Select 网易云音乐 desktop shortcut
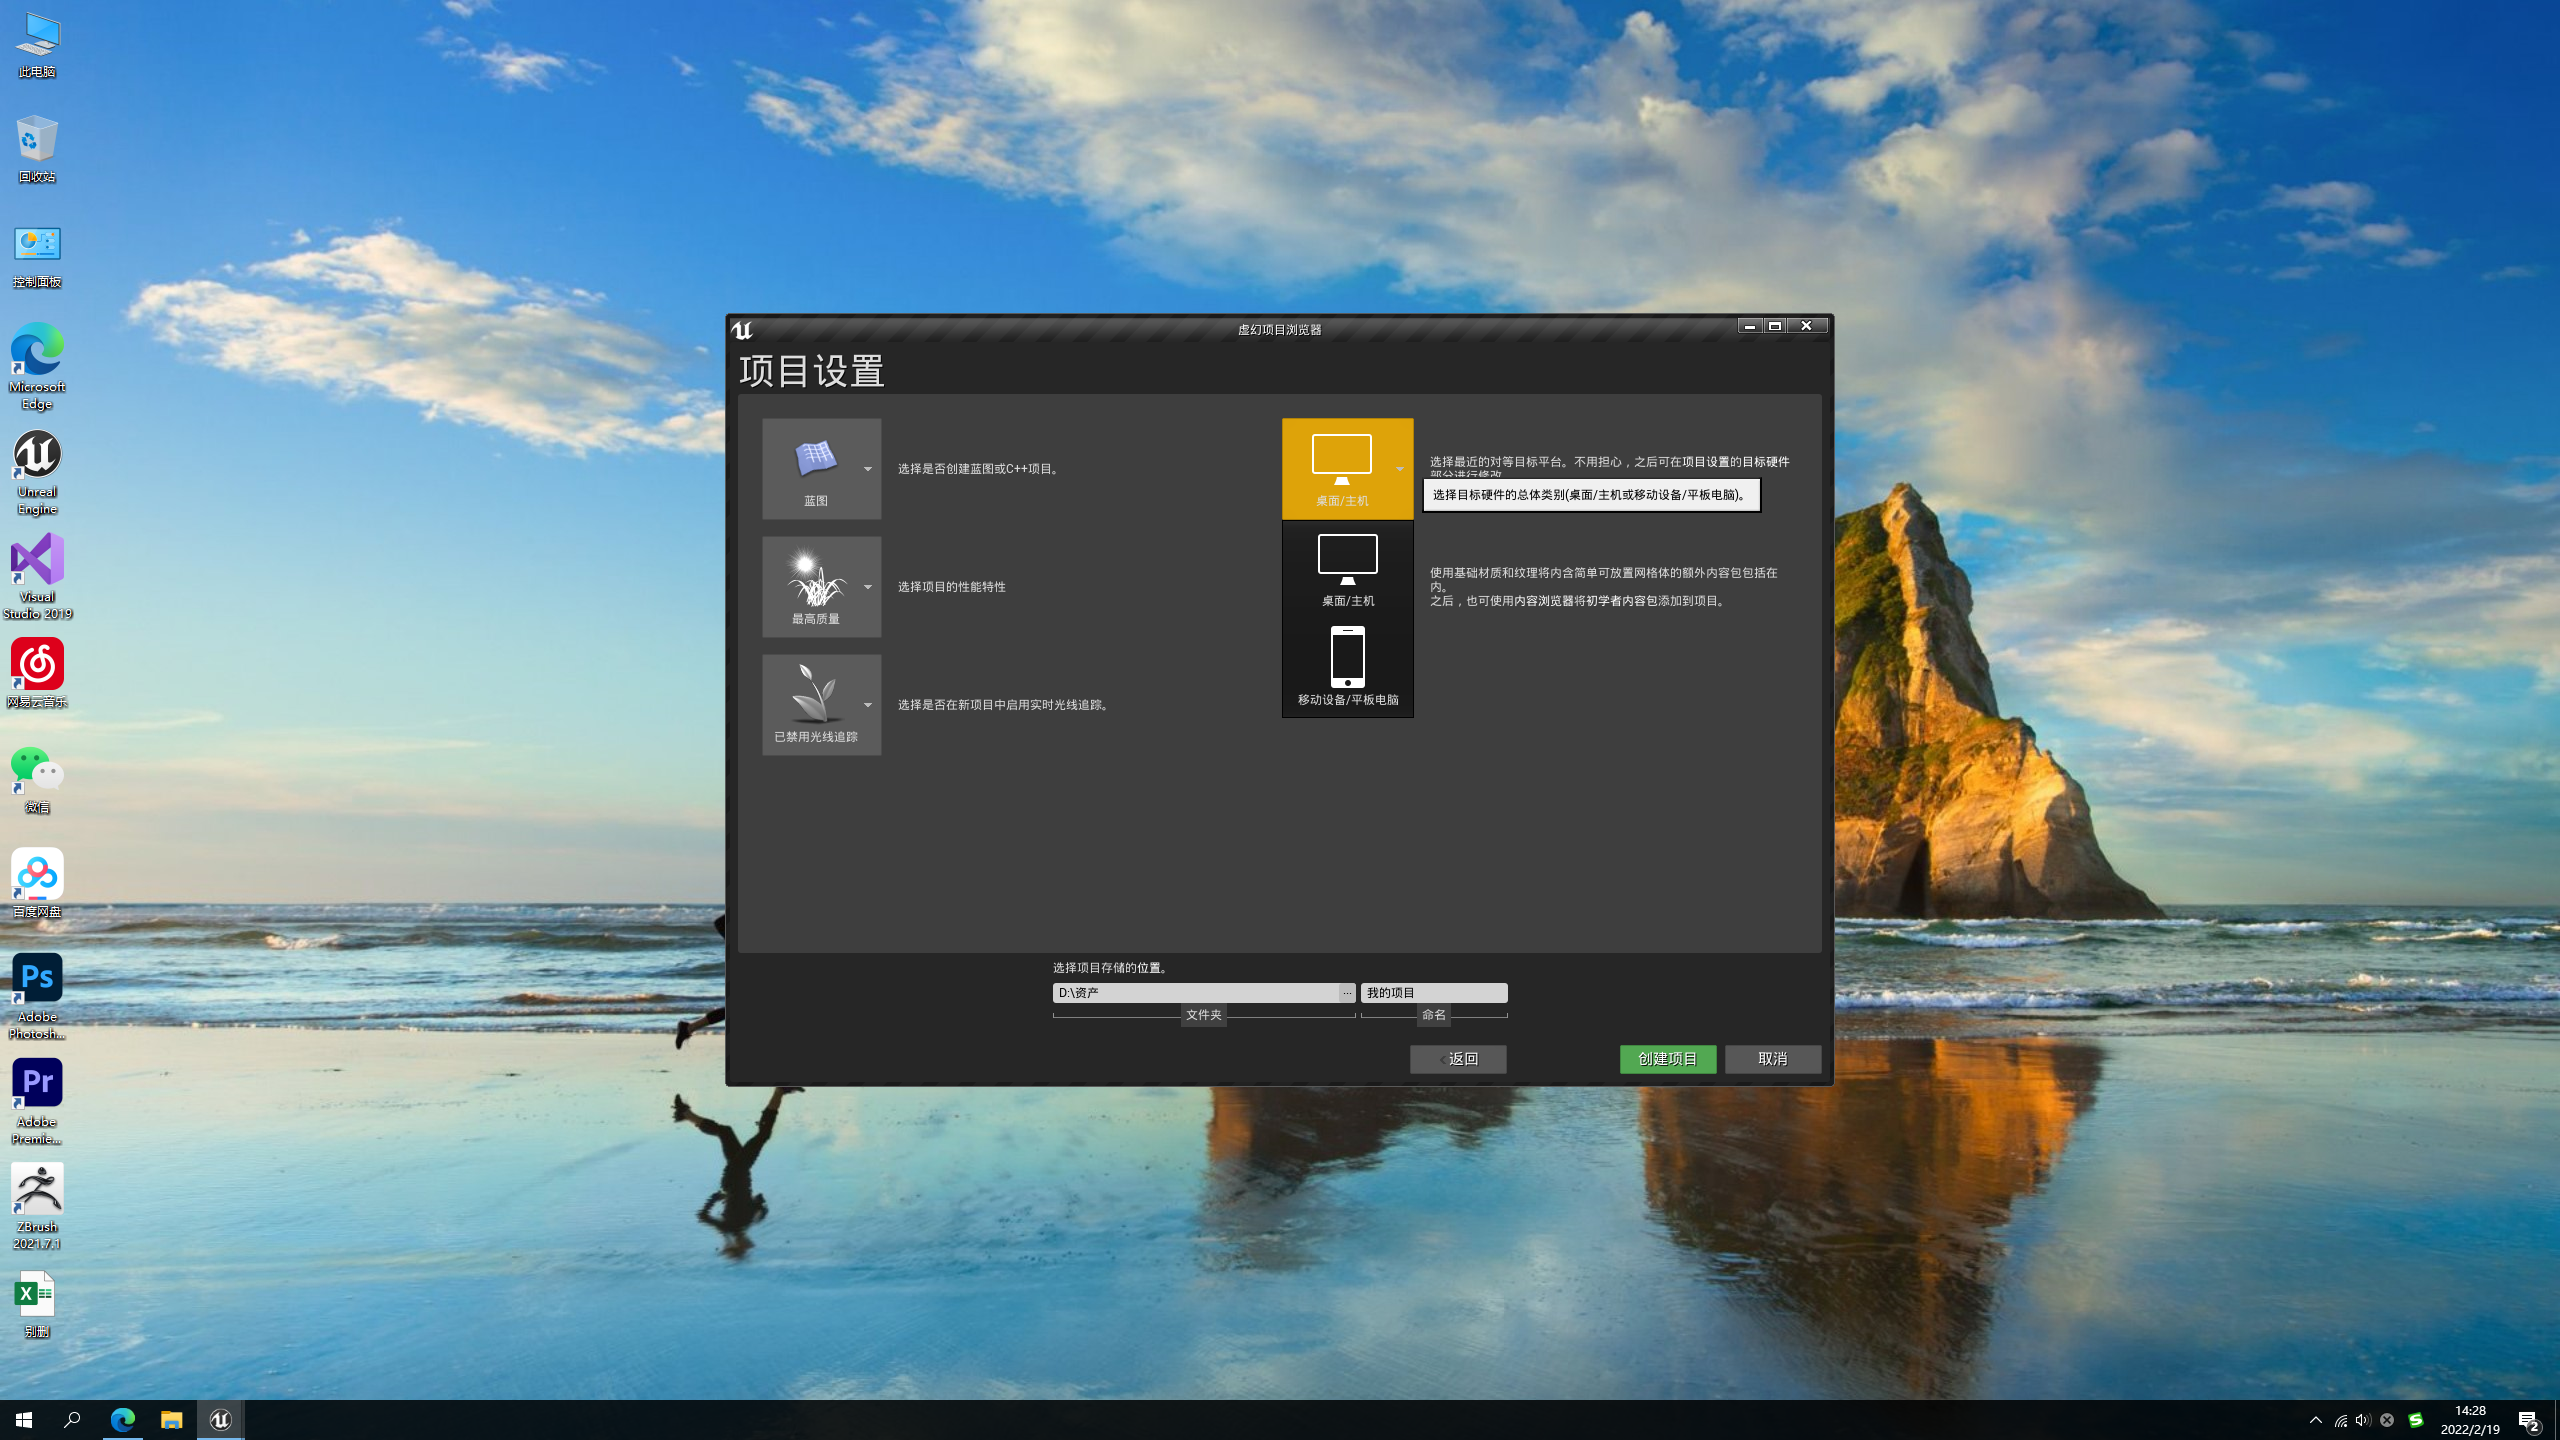 pyautogui.click(x=37, y=673)
